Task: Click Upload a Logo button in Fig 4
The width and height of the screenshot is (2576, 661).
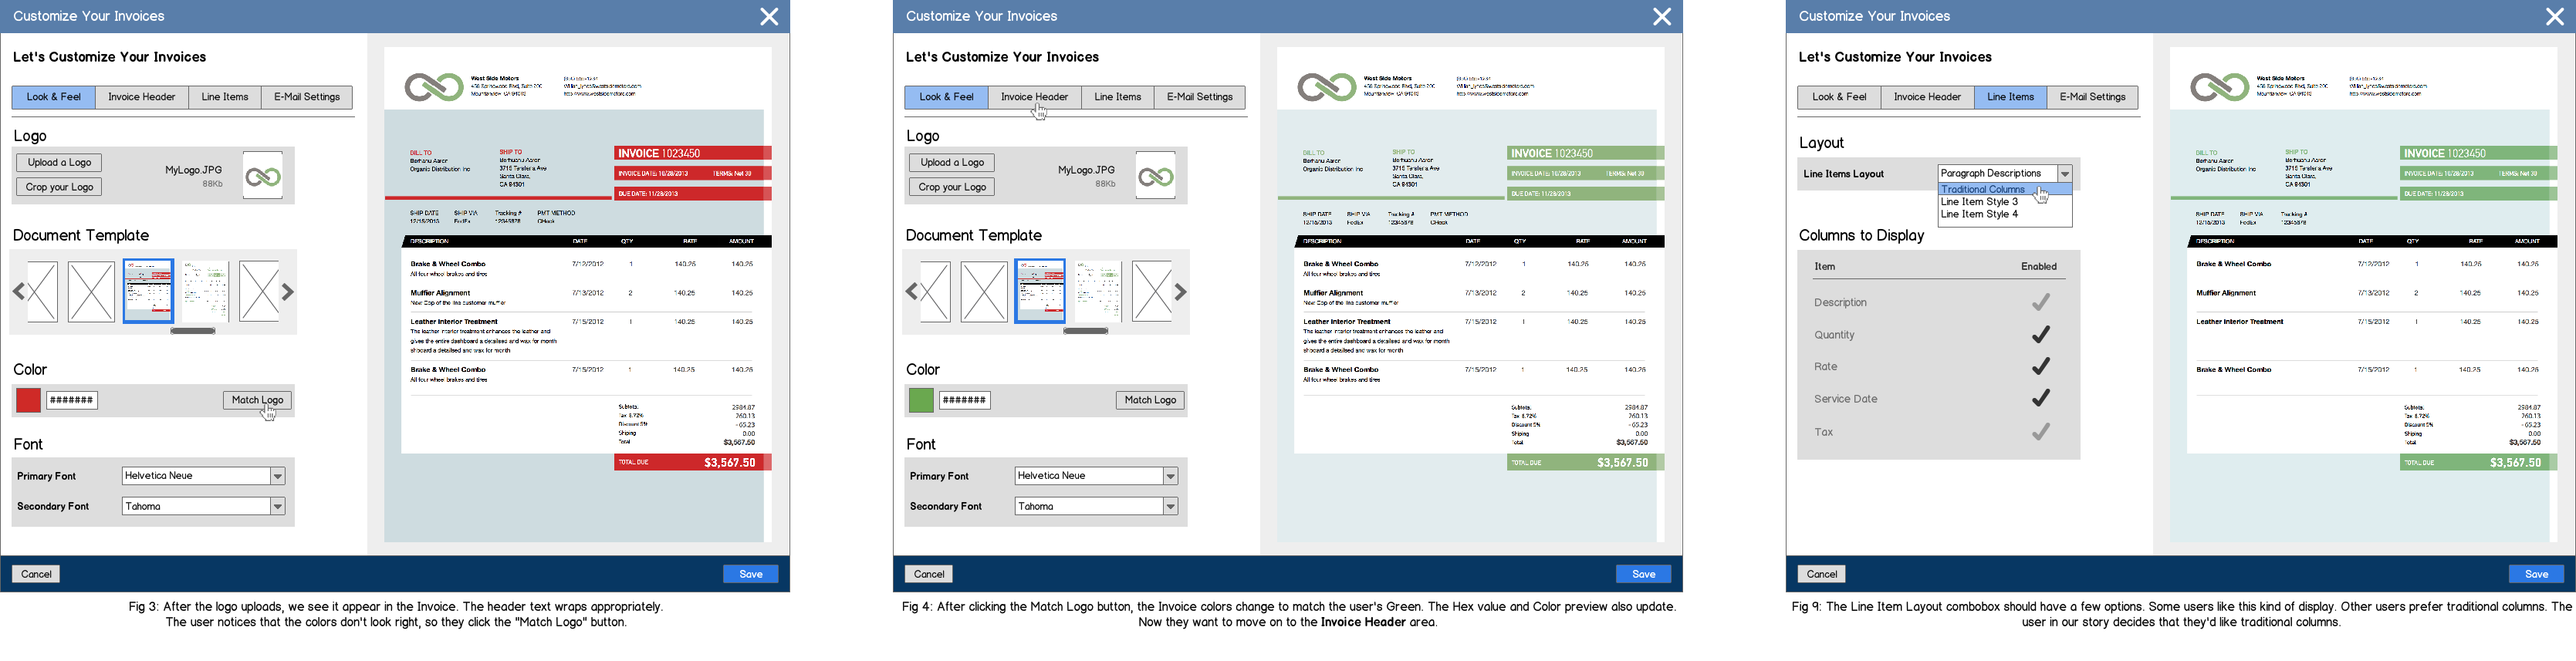Action: tap(952, 162)
